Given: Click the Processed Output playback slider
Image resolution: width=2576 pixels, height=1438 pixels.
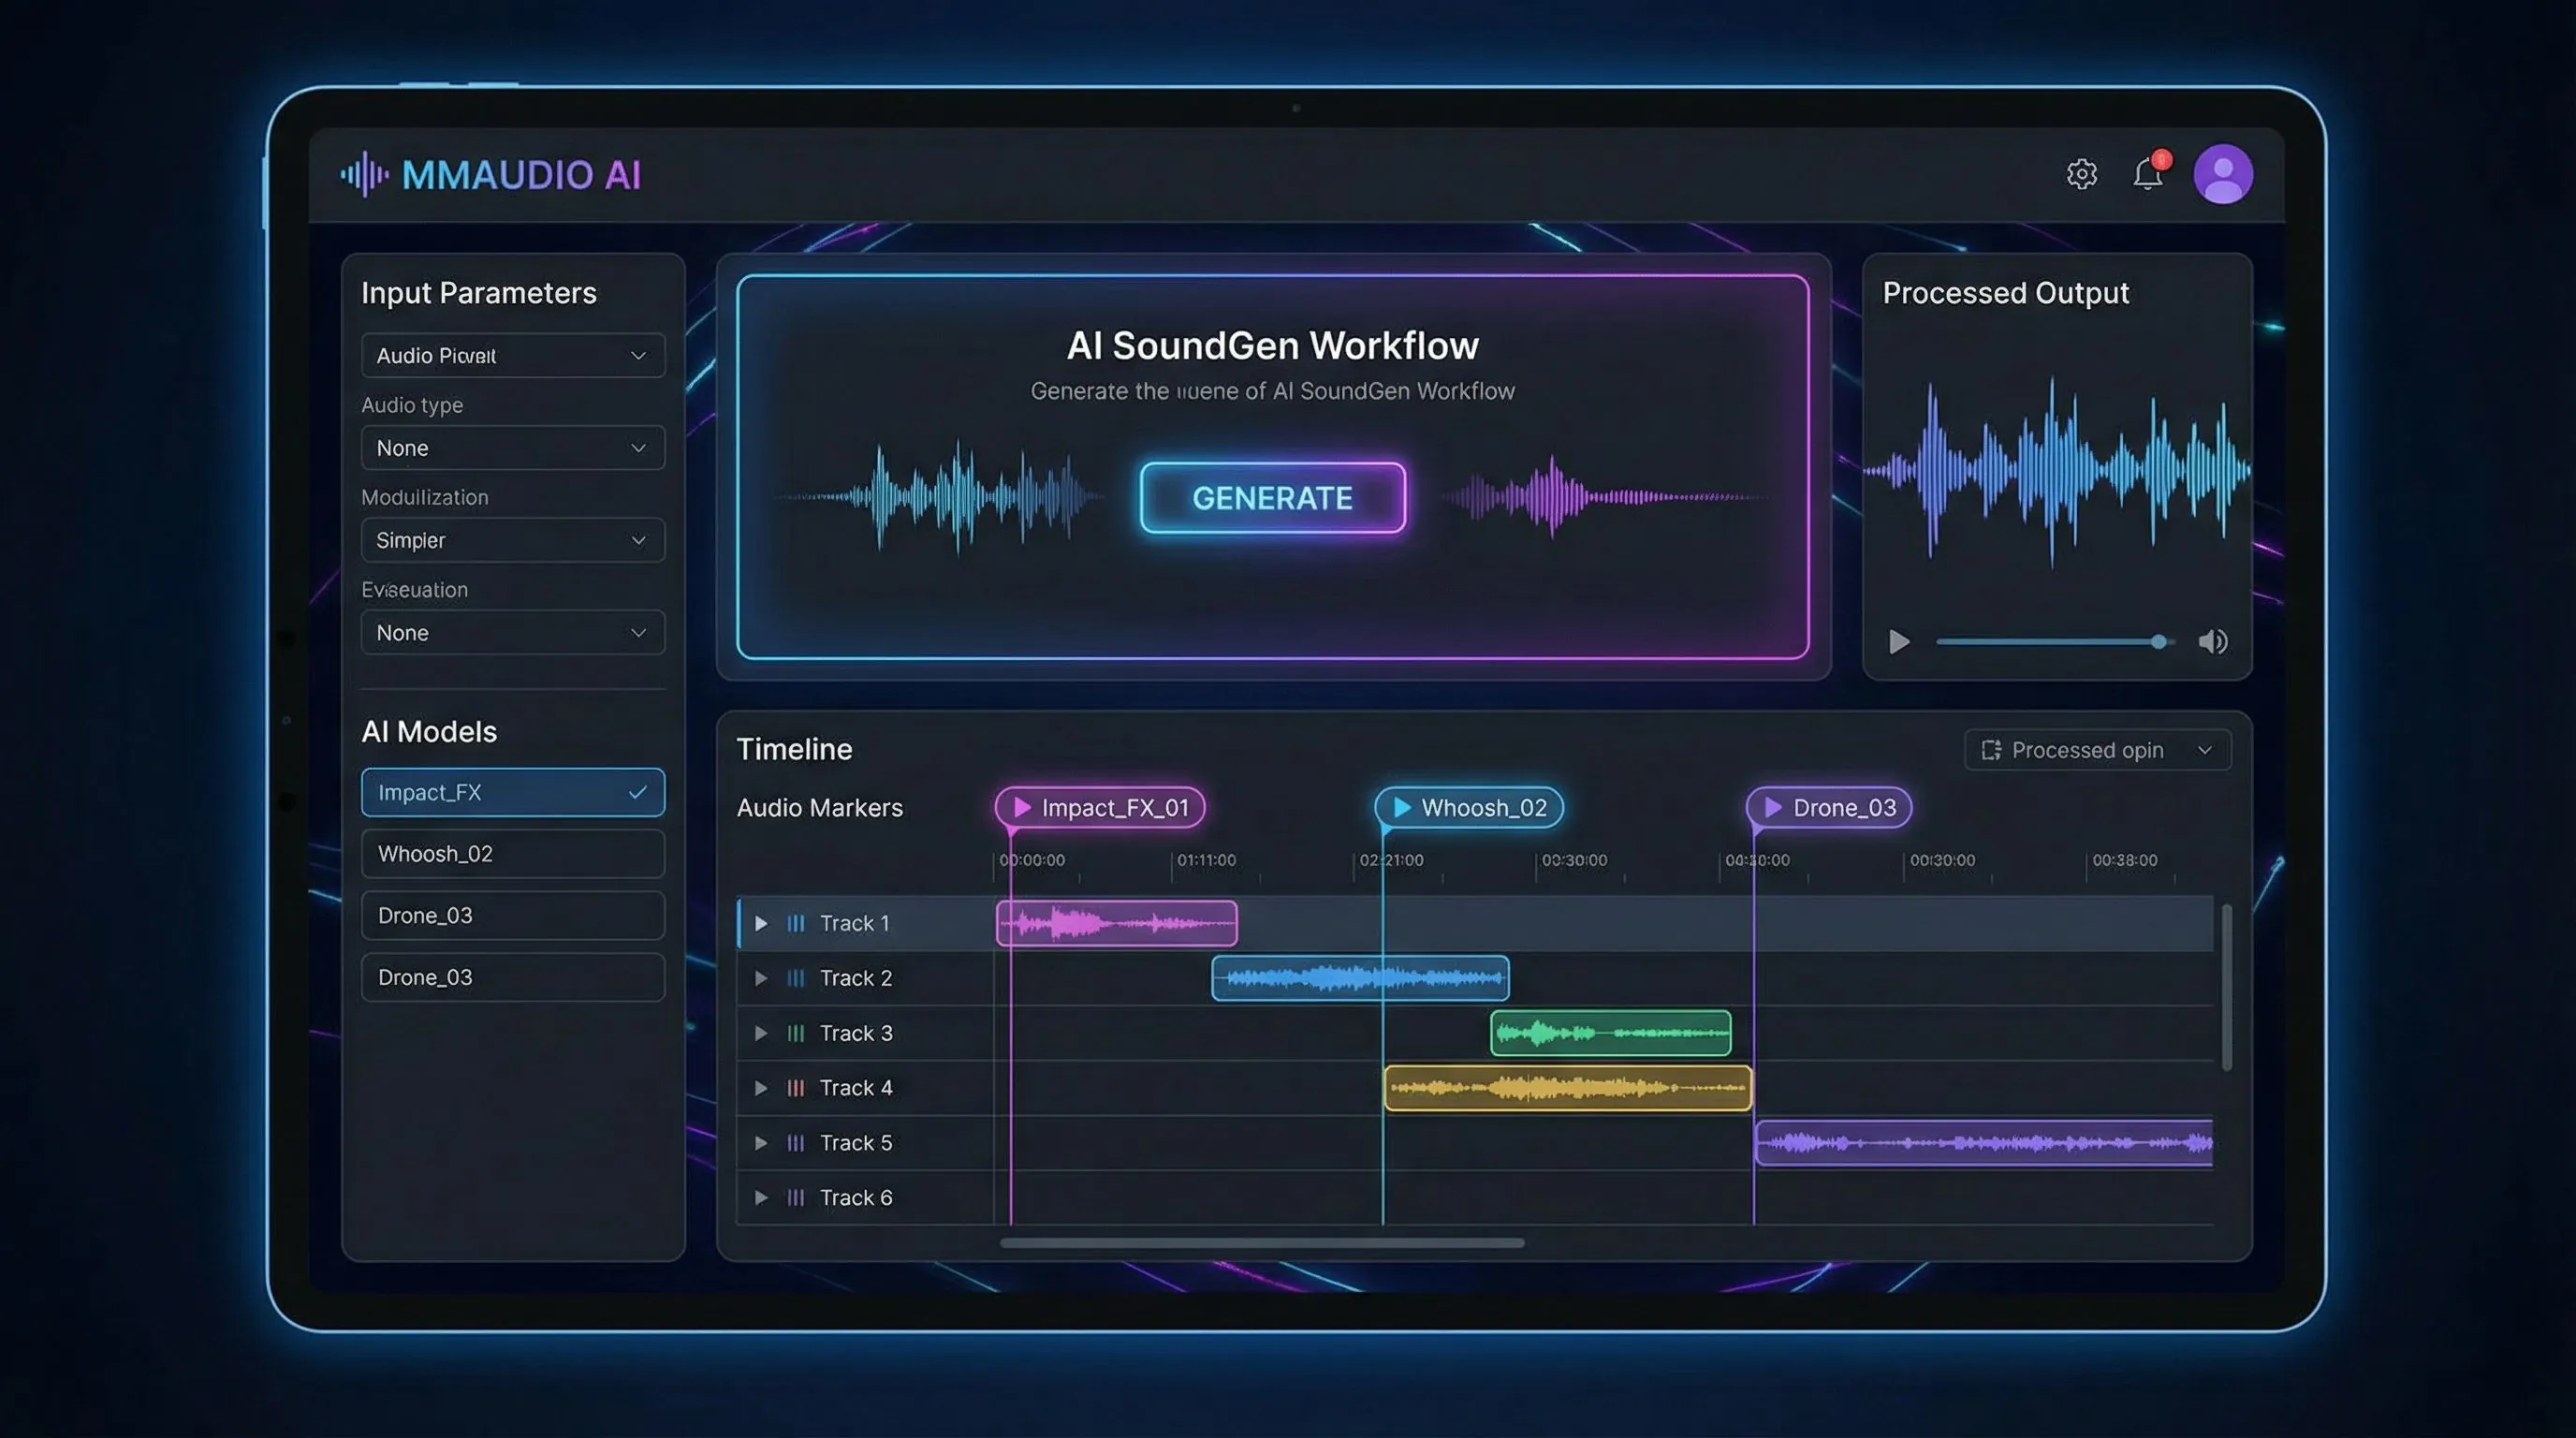Looking at the screenshot, I should (2054, 641).
